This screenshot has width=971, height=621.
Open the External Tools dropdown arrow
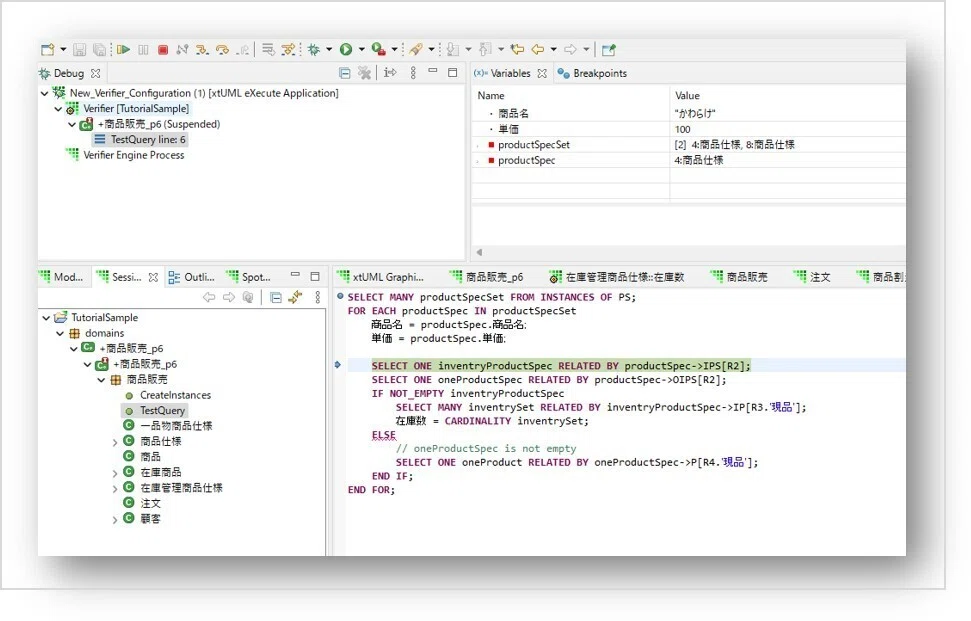[x=394, y=50]
